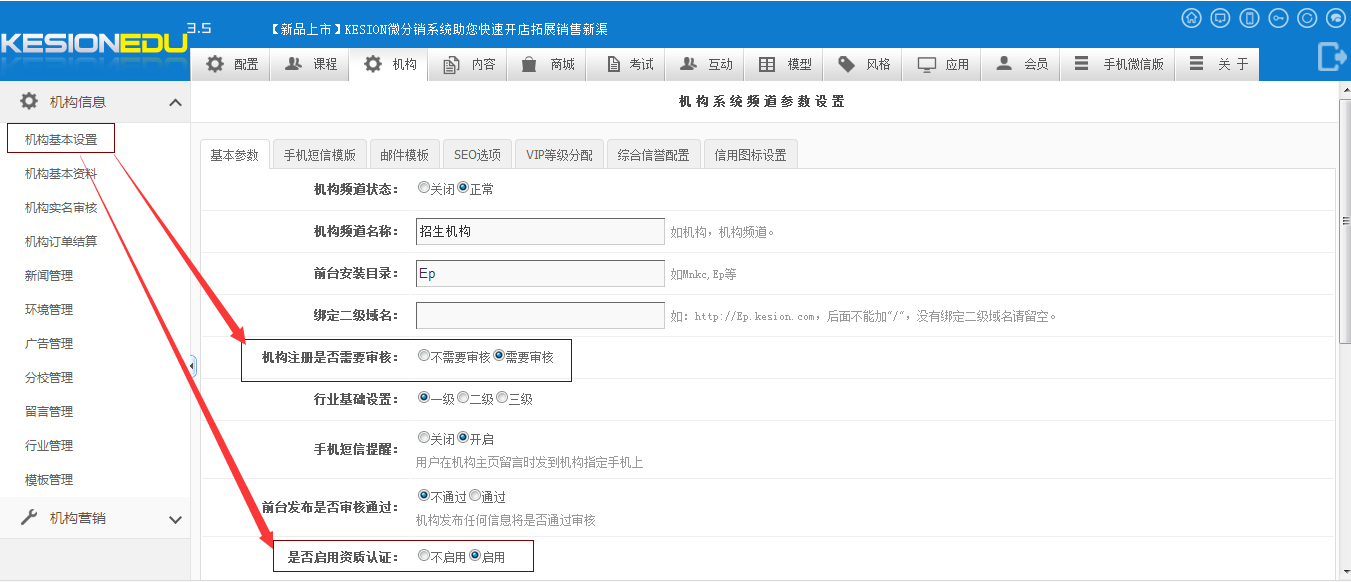
Task: Click the circular refresh icon in the header
Action: click(1307, 18)
